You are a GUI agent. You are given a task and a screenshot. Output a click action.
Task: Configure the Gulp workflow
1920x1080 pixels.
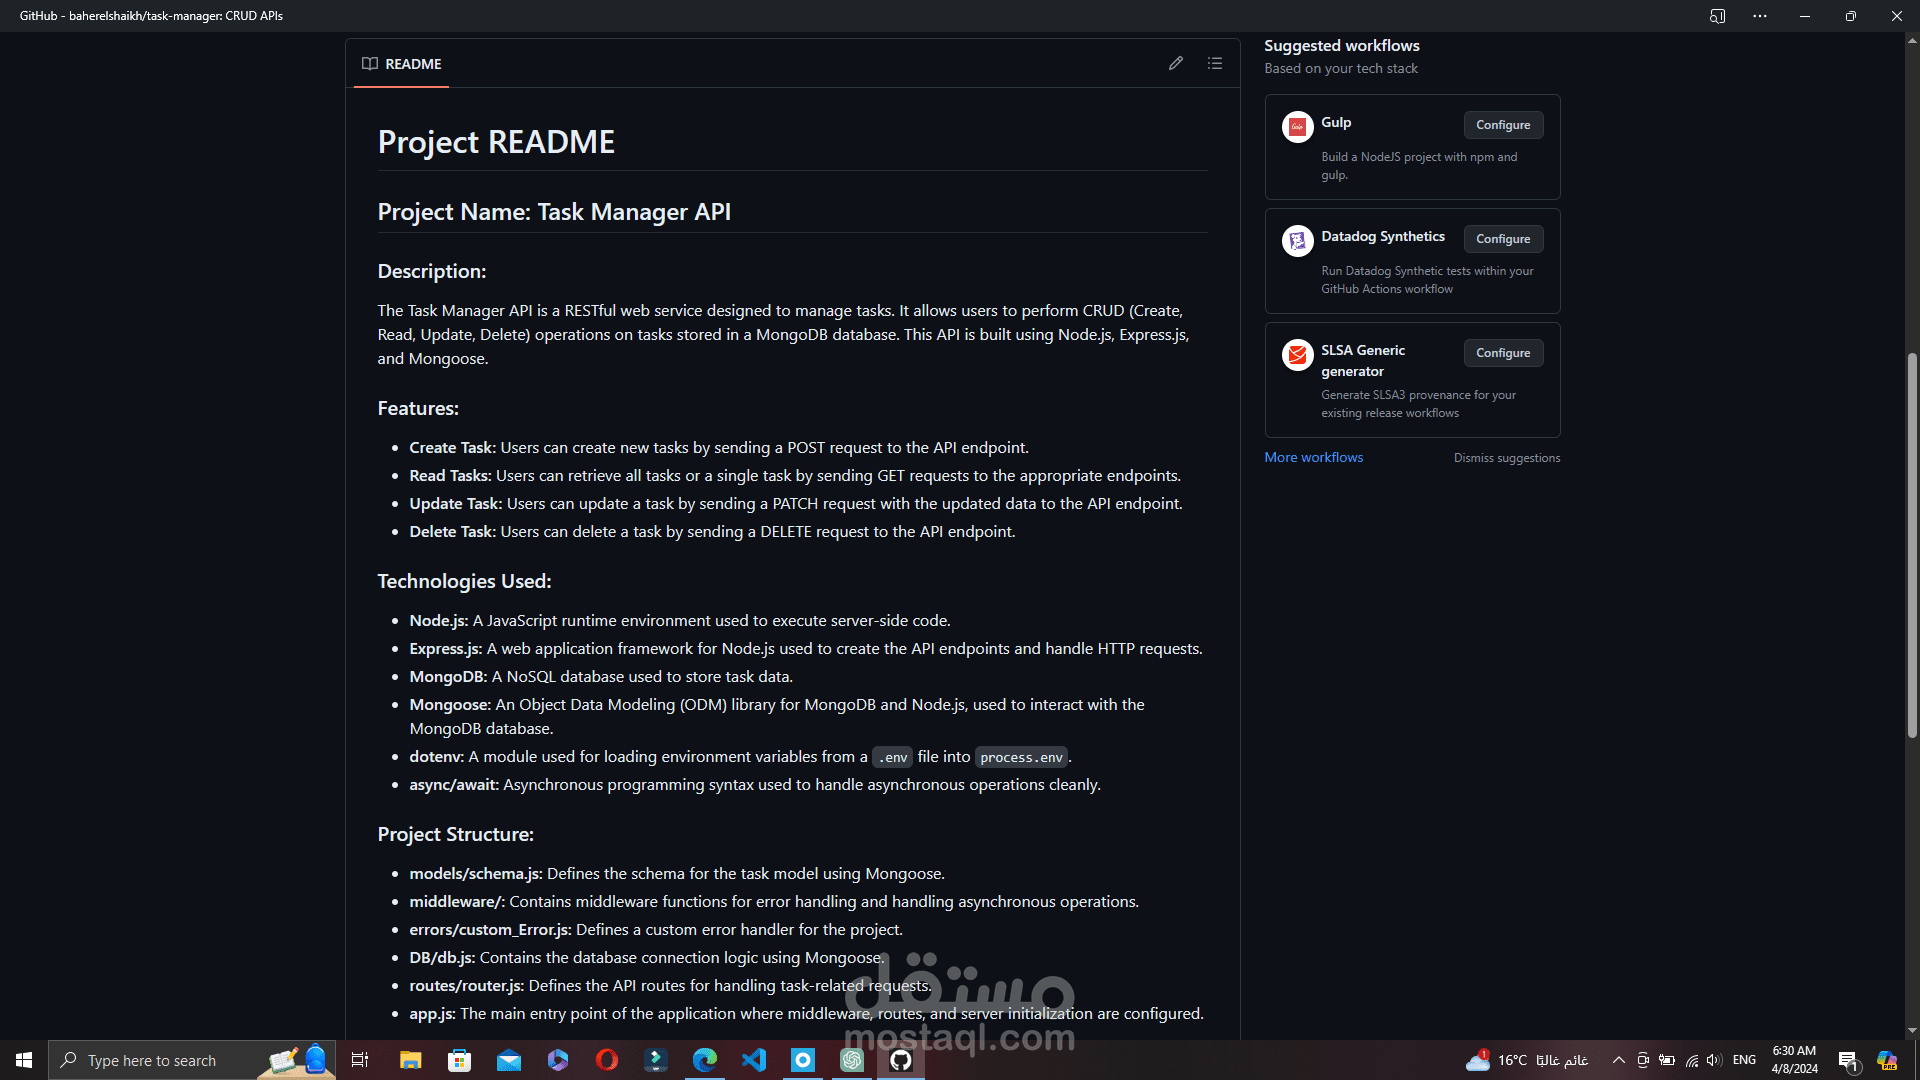click(1503, 125)
